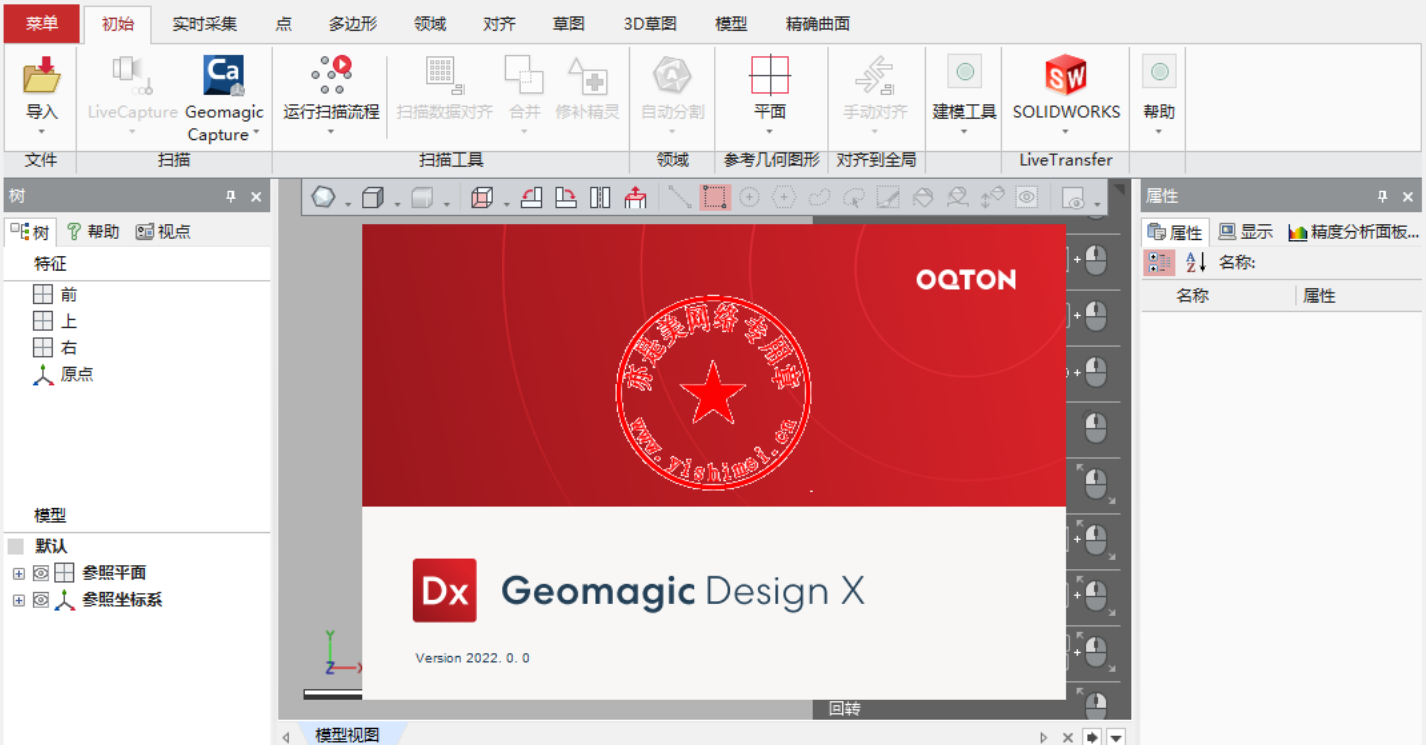Click the 帮助 ribbon icon
The height and width of the screenshot is (745, 1426).
(x=1160, y=72)
